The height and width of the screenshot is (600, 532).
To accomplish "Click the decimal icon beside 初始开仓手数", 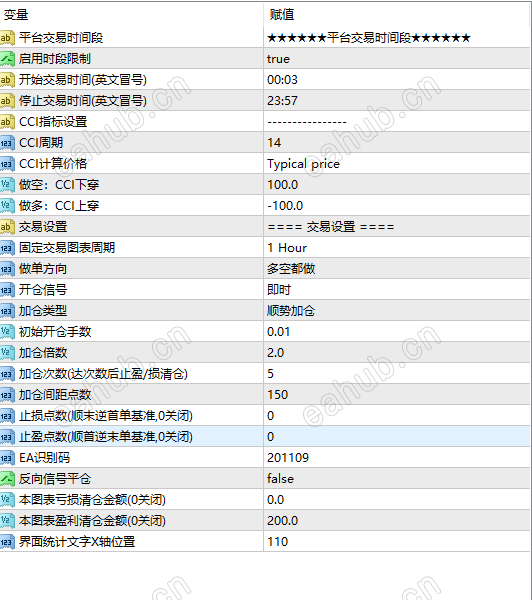I will (7, 332).
